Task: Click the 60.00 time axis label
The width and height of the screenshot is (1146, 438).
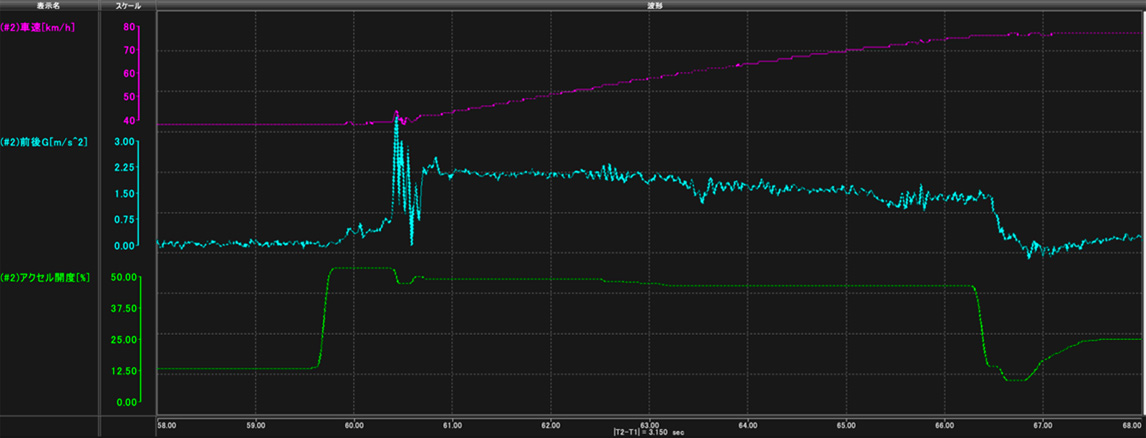Action: click(x=355, y=424)
